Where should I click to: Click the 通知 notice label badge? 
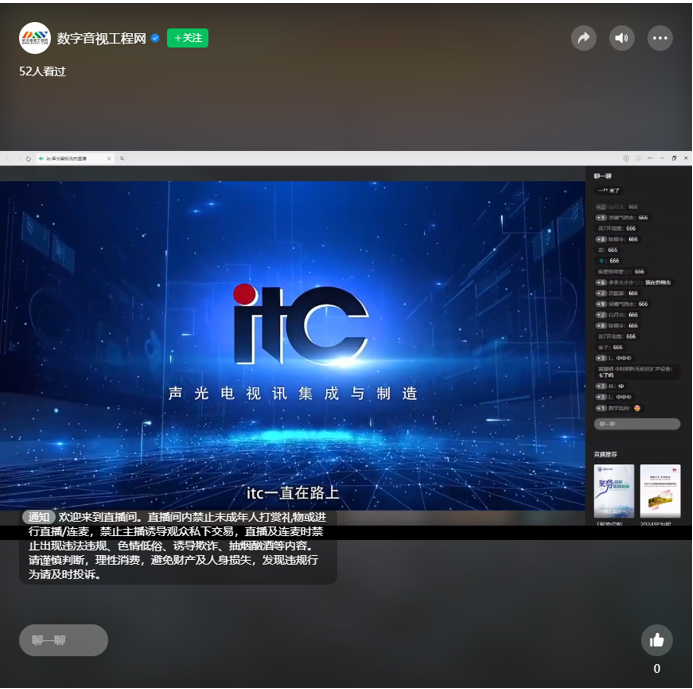point(40,517)
